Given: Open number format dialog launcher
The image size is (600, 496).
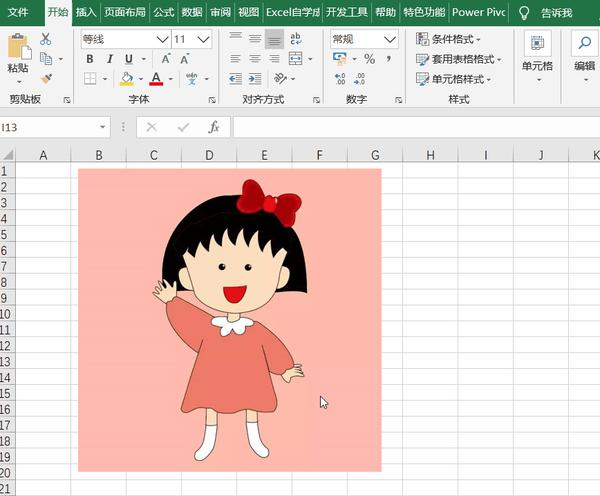Looking at the screenshot, I should pyautogui.click(x=398, y=100).
